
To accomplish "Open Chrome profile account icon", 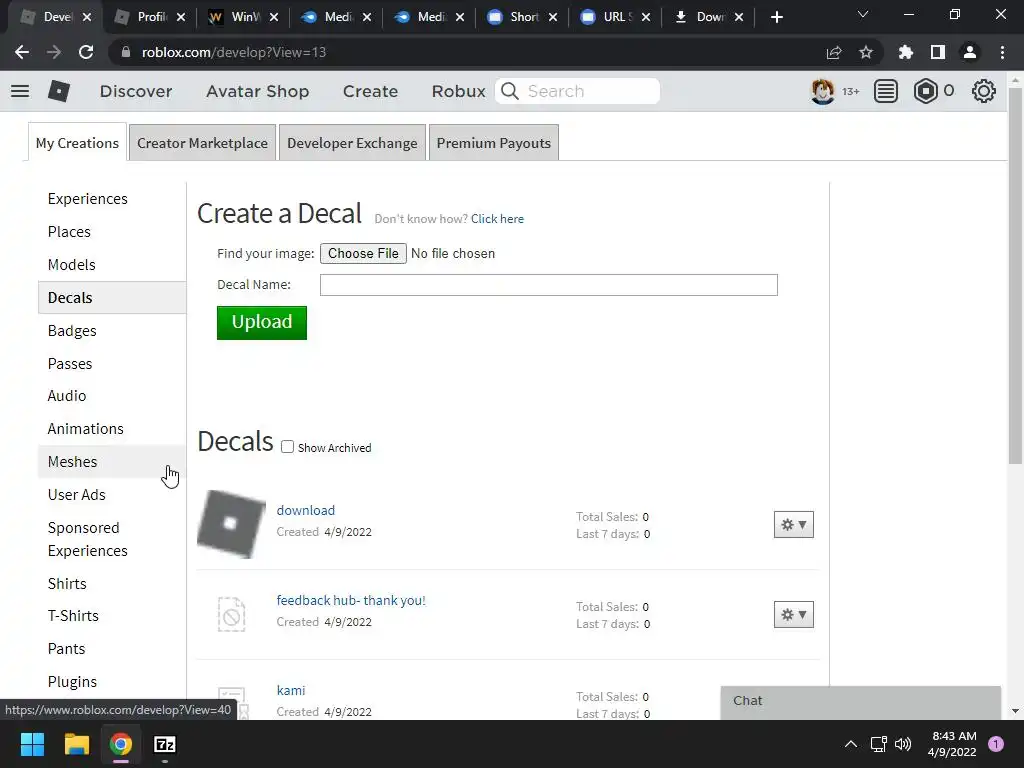I will (970, 52).
